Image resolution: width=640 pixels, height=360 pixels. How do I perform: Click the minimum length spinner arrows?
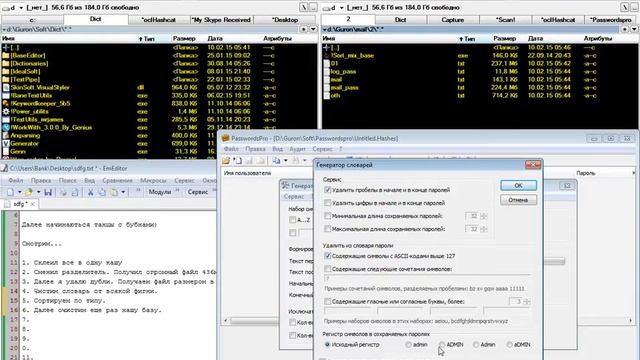pos(484,216)
